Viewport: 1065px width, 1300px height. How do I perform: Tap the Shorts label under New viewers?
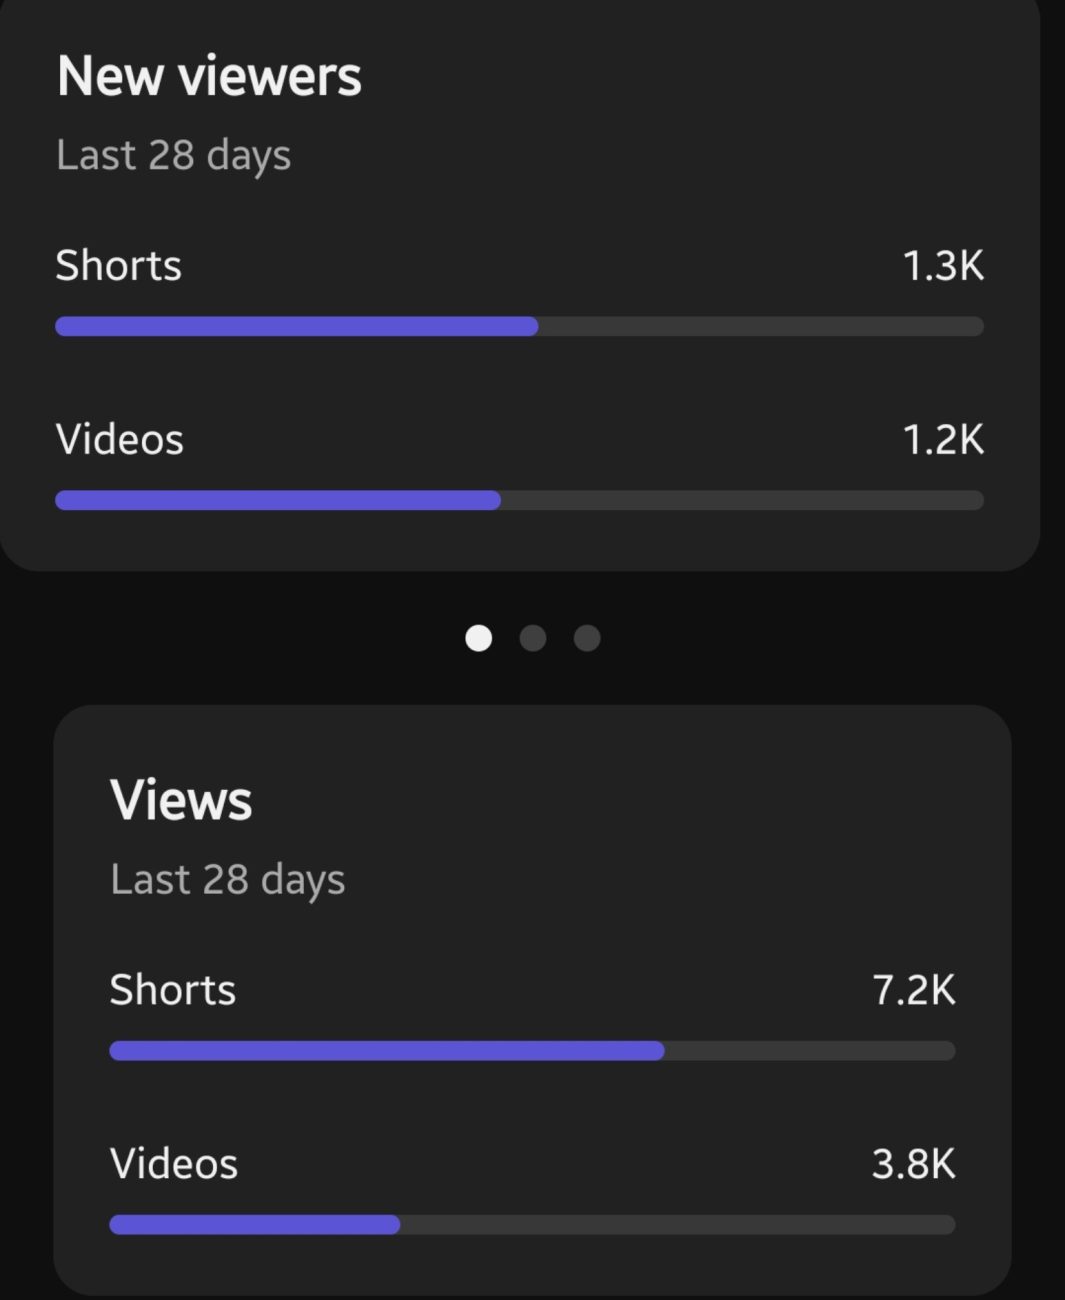coord(118,266)
